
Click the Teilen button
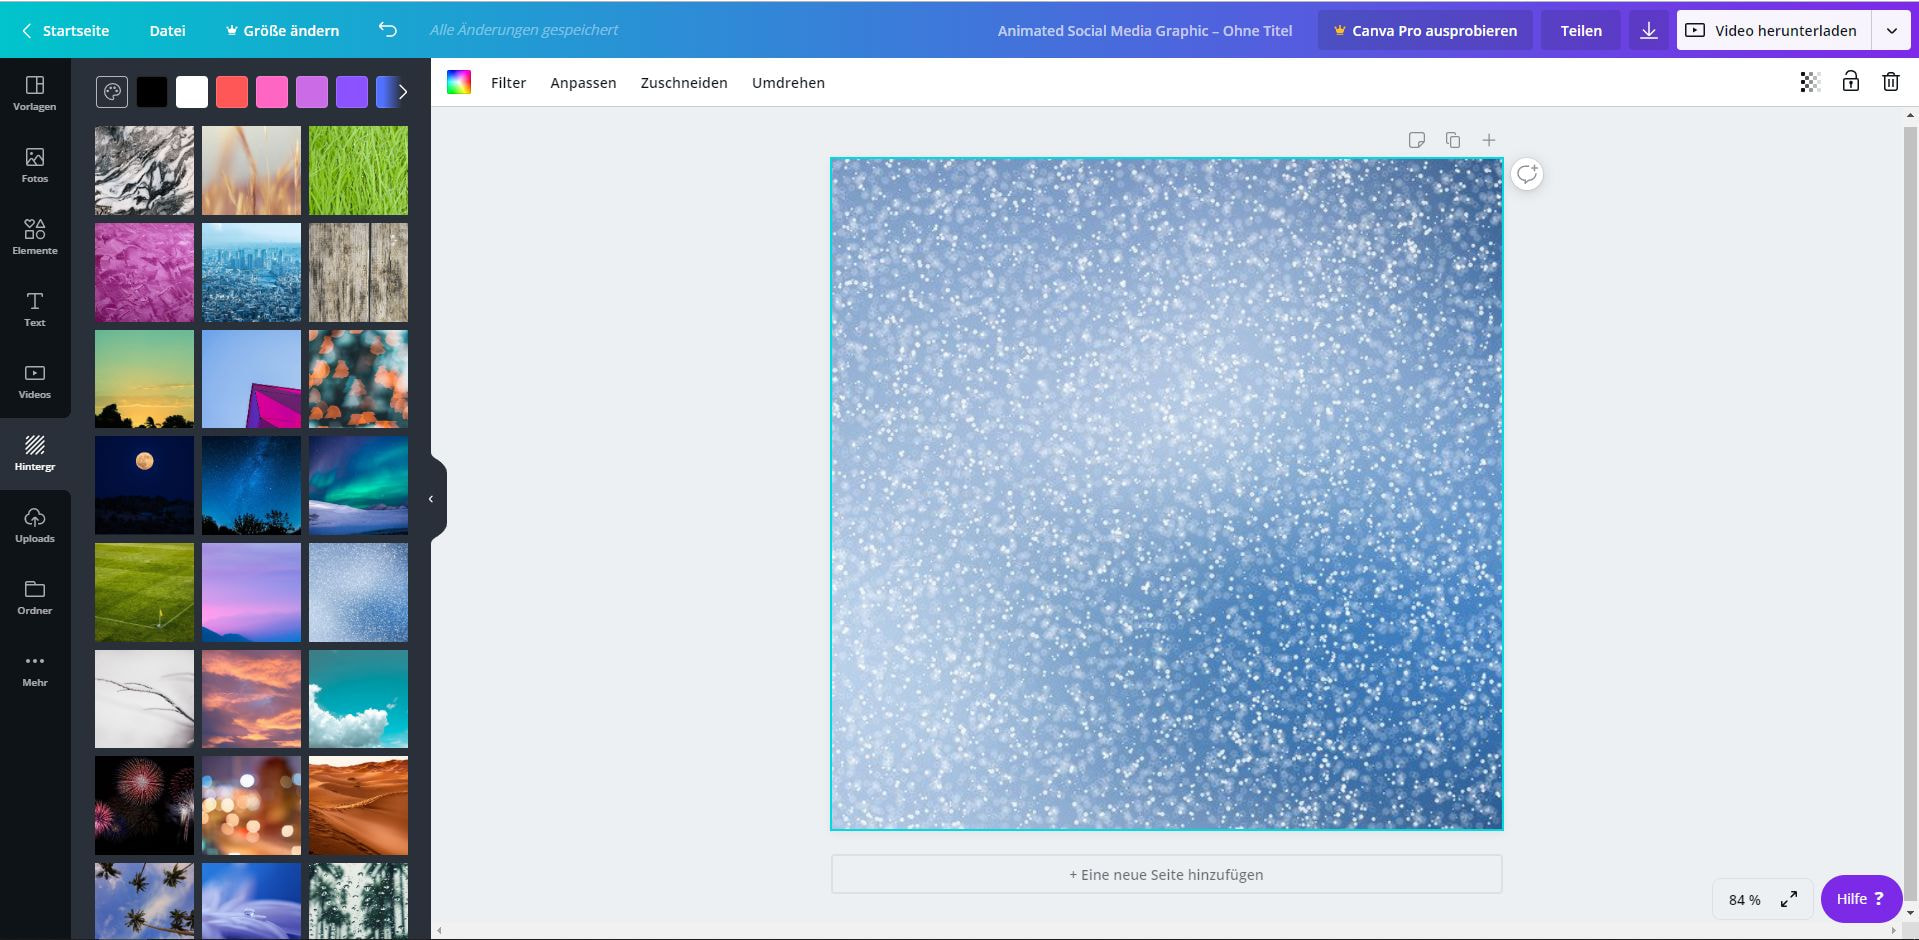coord(1580,30)
